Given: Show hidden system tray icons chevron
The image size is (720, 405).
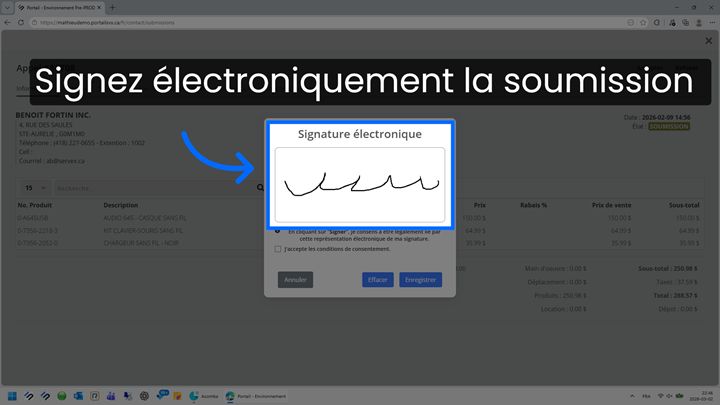Looking at the screenshot, I should 632,396.
